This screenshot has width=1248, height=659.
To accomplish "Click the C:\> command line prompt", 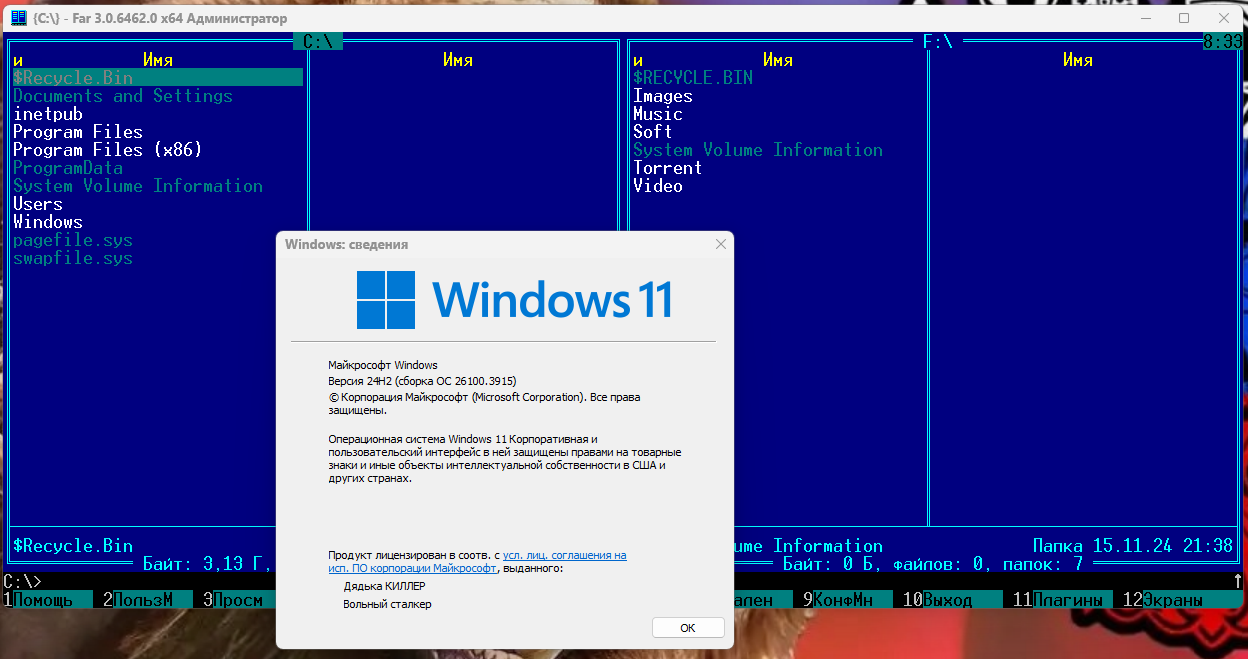I will pyautogui.click(x=23, y=581).
